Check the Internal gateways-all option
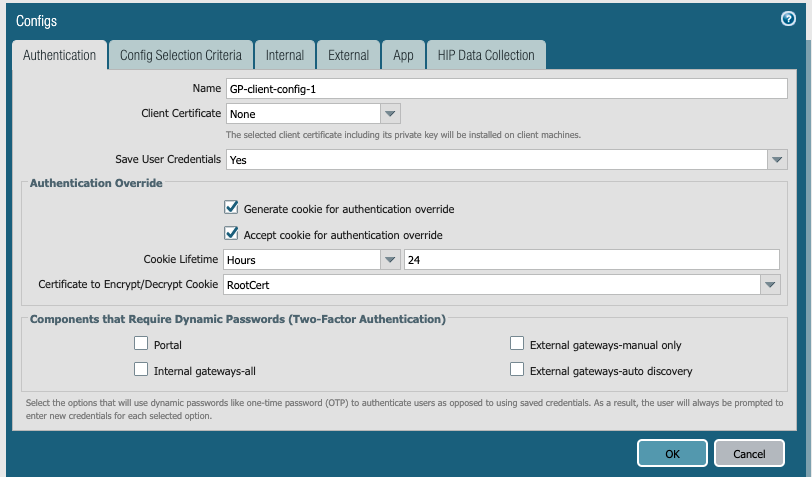The width and height of the screenshot is (812, 477). 141,369
